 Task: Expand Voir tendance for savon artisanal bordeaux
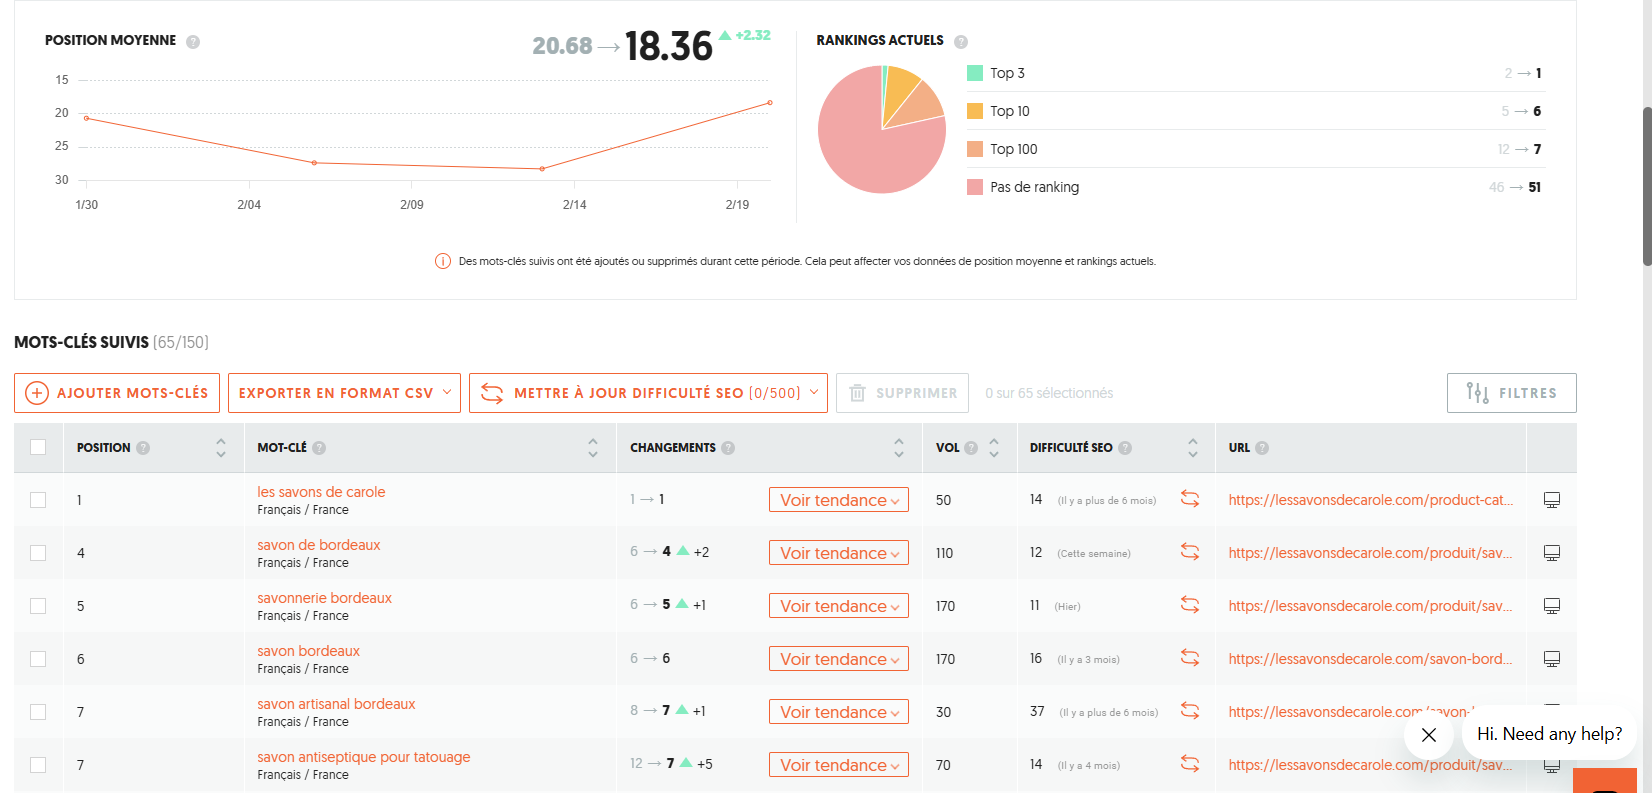click(x=839, y=712)
